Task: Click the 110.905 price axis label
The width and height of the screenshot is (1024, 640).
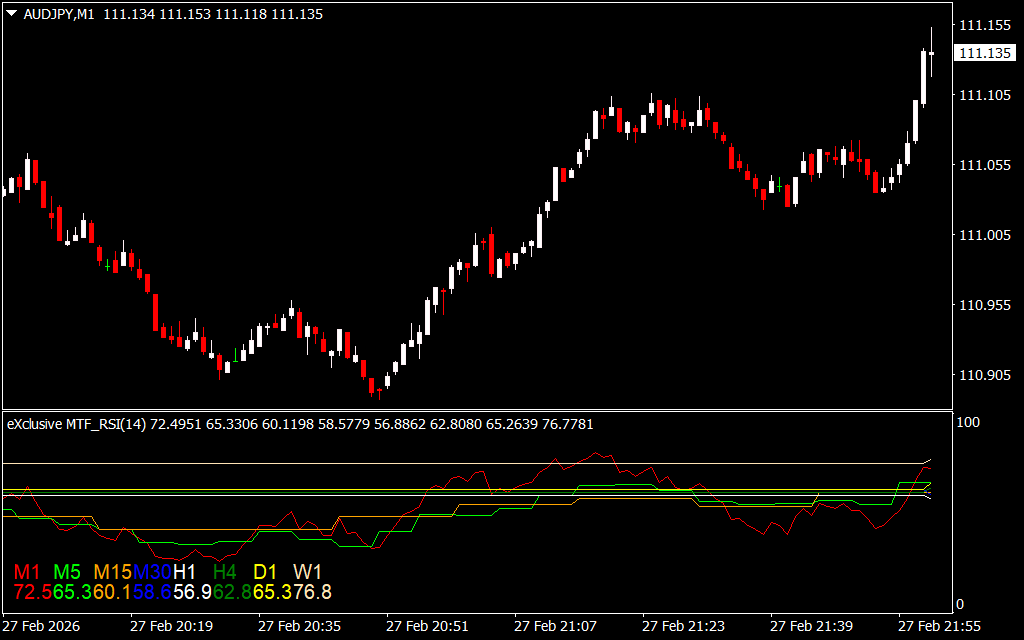Action: point(984,375)
